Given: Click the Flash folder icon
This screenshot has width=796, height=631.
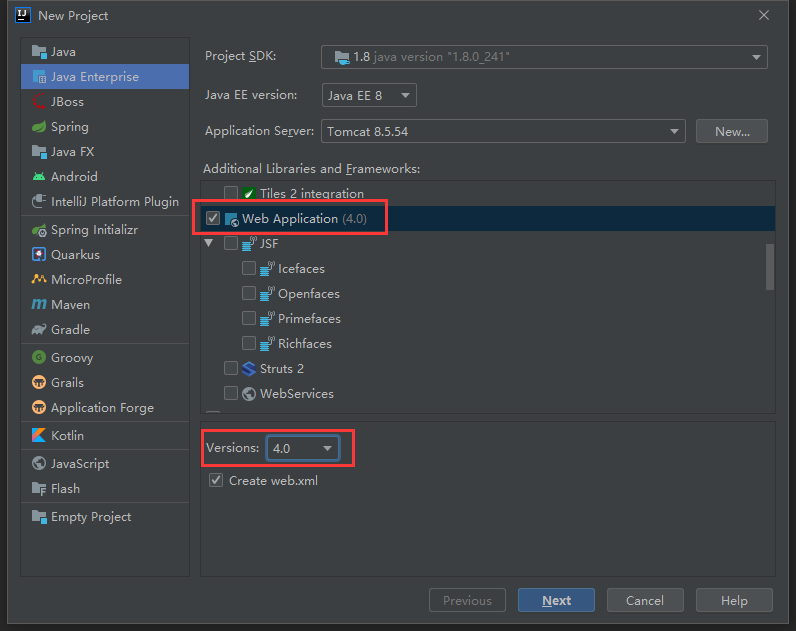Looking at the screenshot, I should (x=39, y=488).
